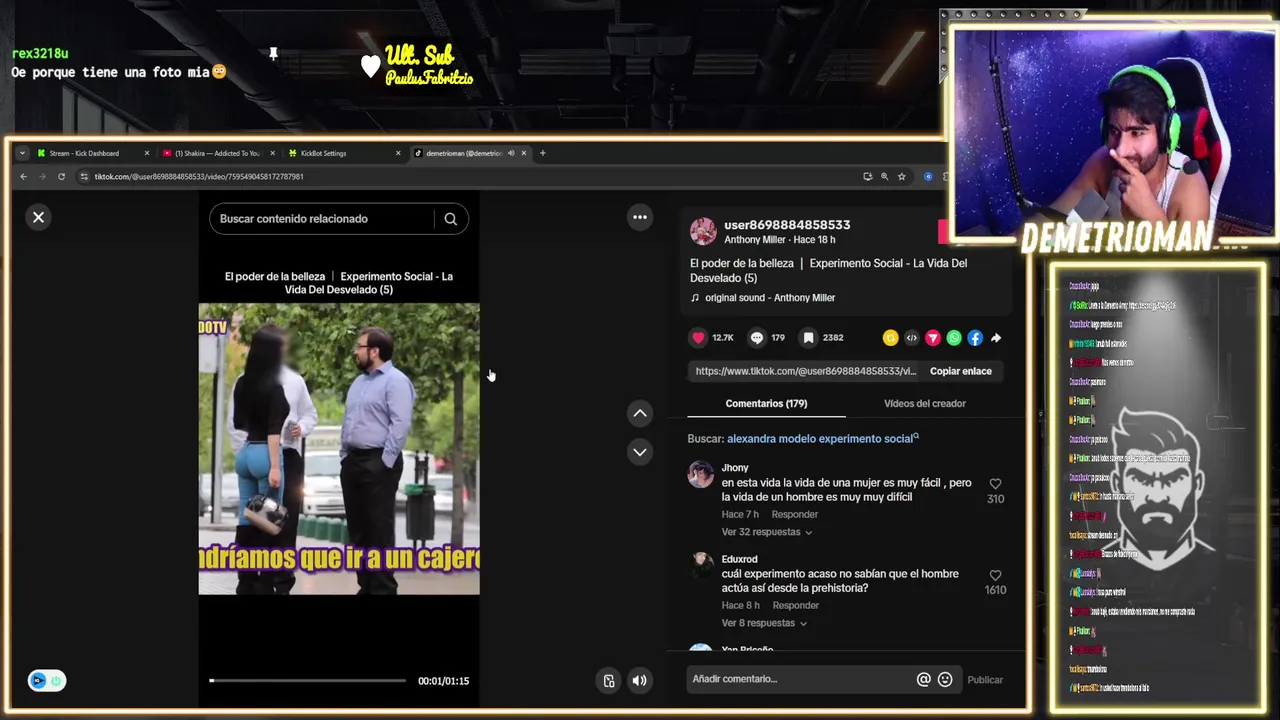Image resolution: width=1280 pixels, height=720 pixels.
Task: Switch to Stream - Kick Dashboard tab
Action: 91,153
